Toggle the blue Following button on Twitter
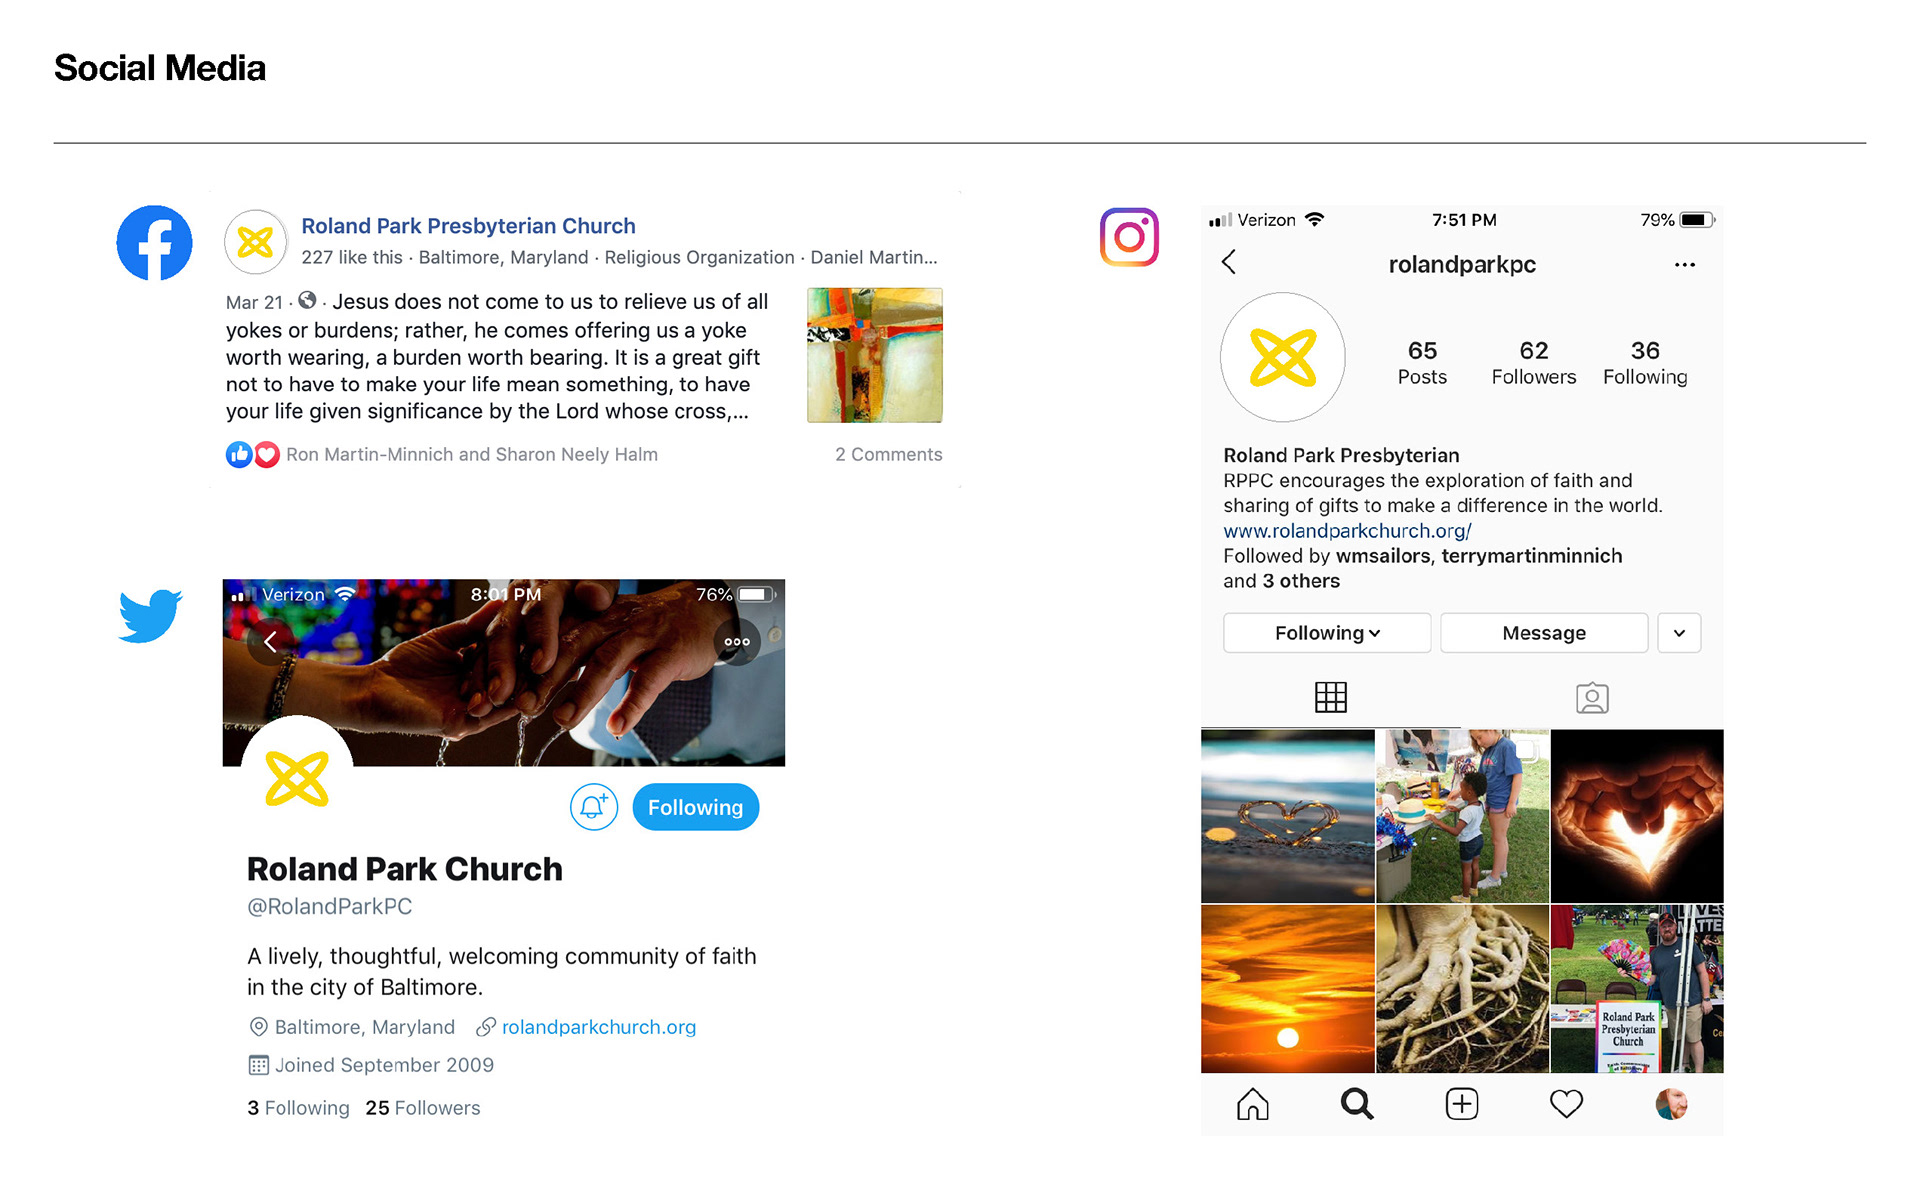Image resolution: width=1920 pixels, height=1200 pixels. point(696,807)
